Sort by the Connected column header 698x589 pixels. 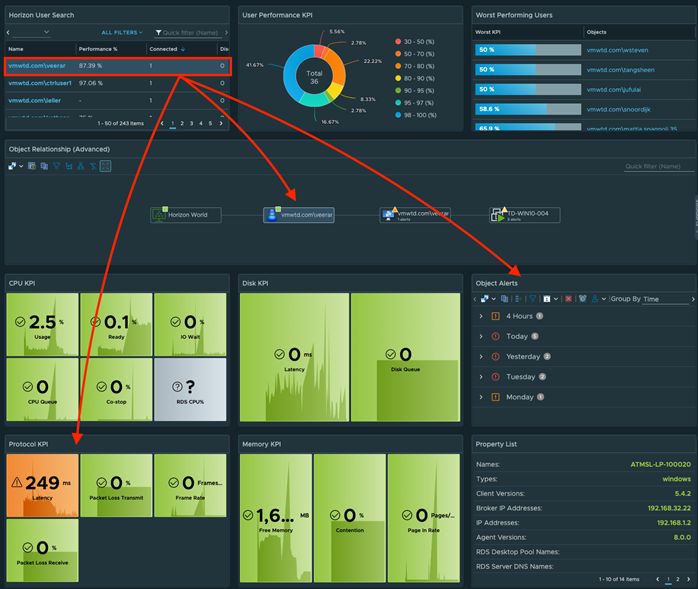[163, 49]
